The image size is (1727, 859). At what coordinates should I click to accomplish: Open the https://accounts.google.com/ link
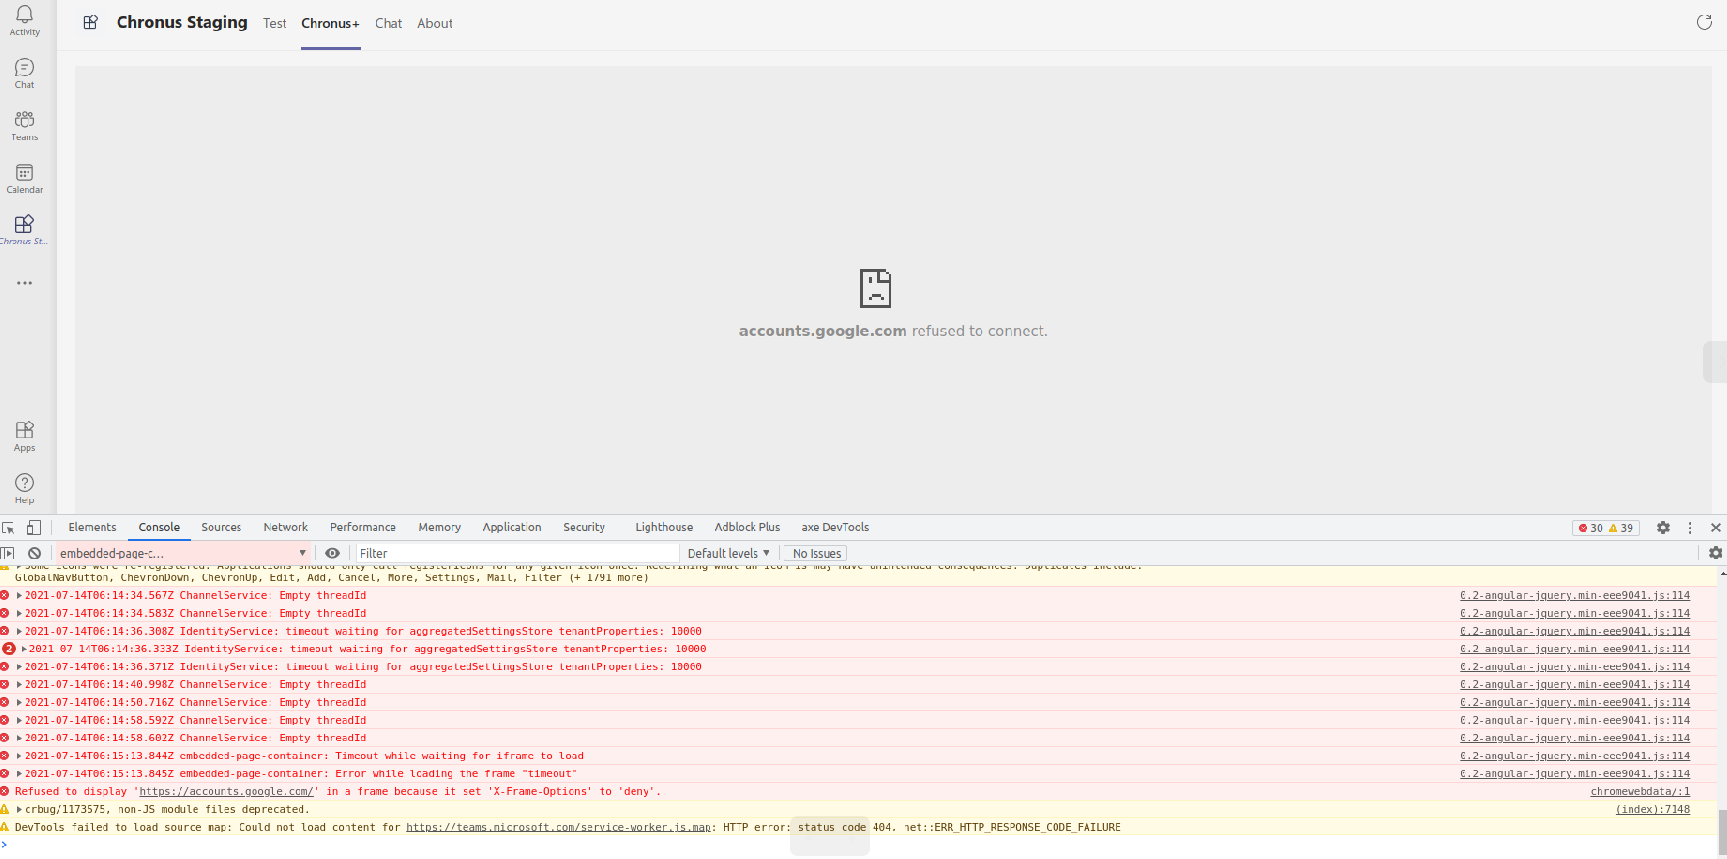point(227,792)
